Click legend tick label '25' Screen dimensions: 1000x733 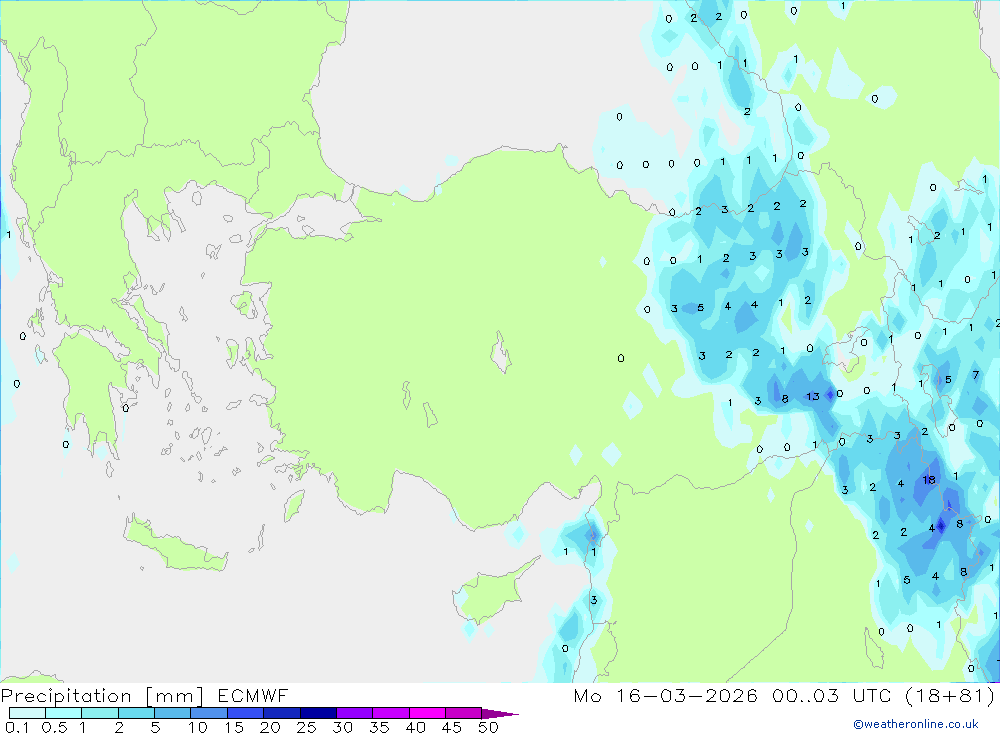tap(307, 727)
